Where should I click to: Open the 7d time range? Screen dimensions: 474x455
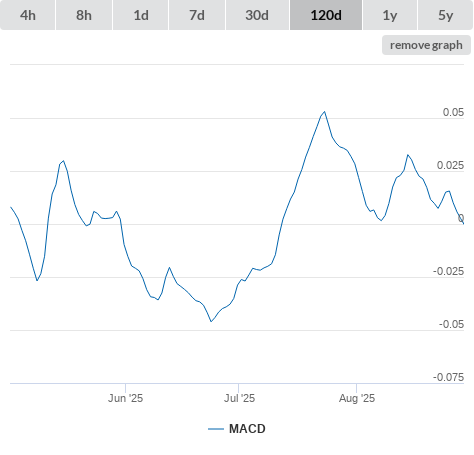[x=197, y=15]
